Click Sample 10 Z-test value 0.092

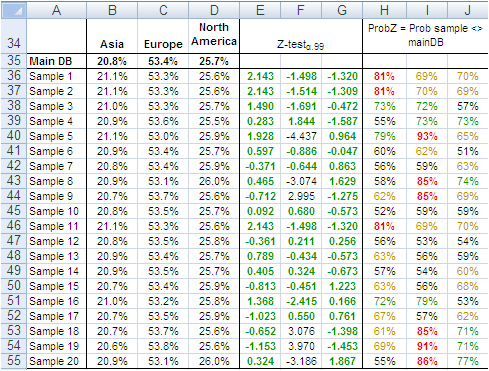(x=260, y=211)
